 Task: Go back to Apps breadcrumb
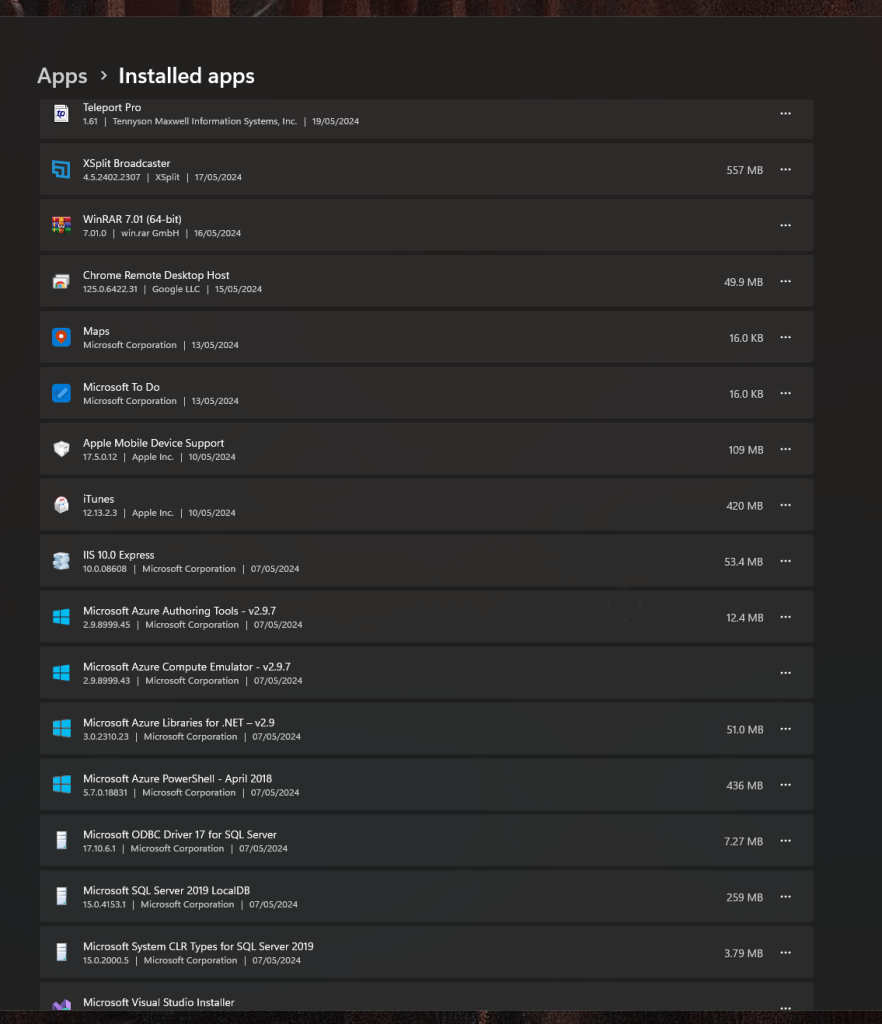pos(62,76)
